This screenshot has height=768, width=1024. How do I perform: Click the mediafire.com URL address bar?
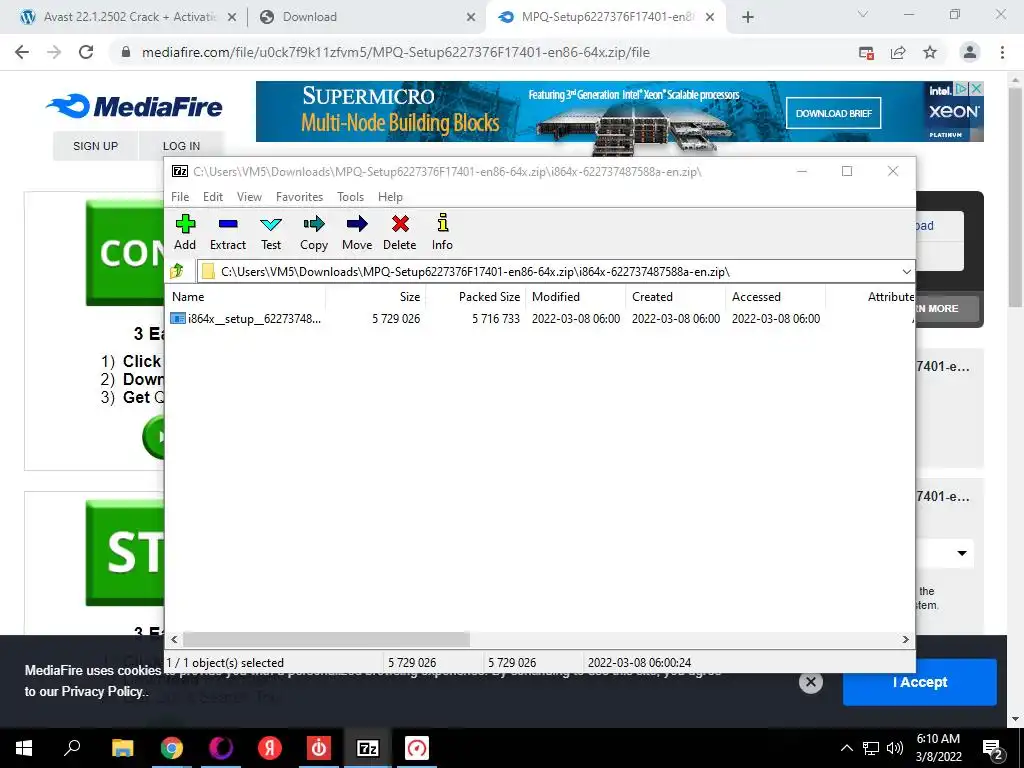tap(396, 52)
